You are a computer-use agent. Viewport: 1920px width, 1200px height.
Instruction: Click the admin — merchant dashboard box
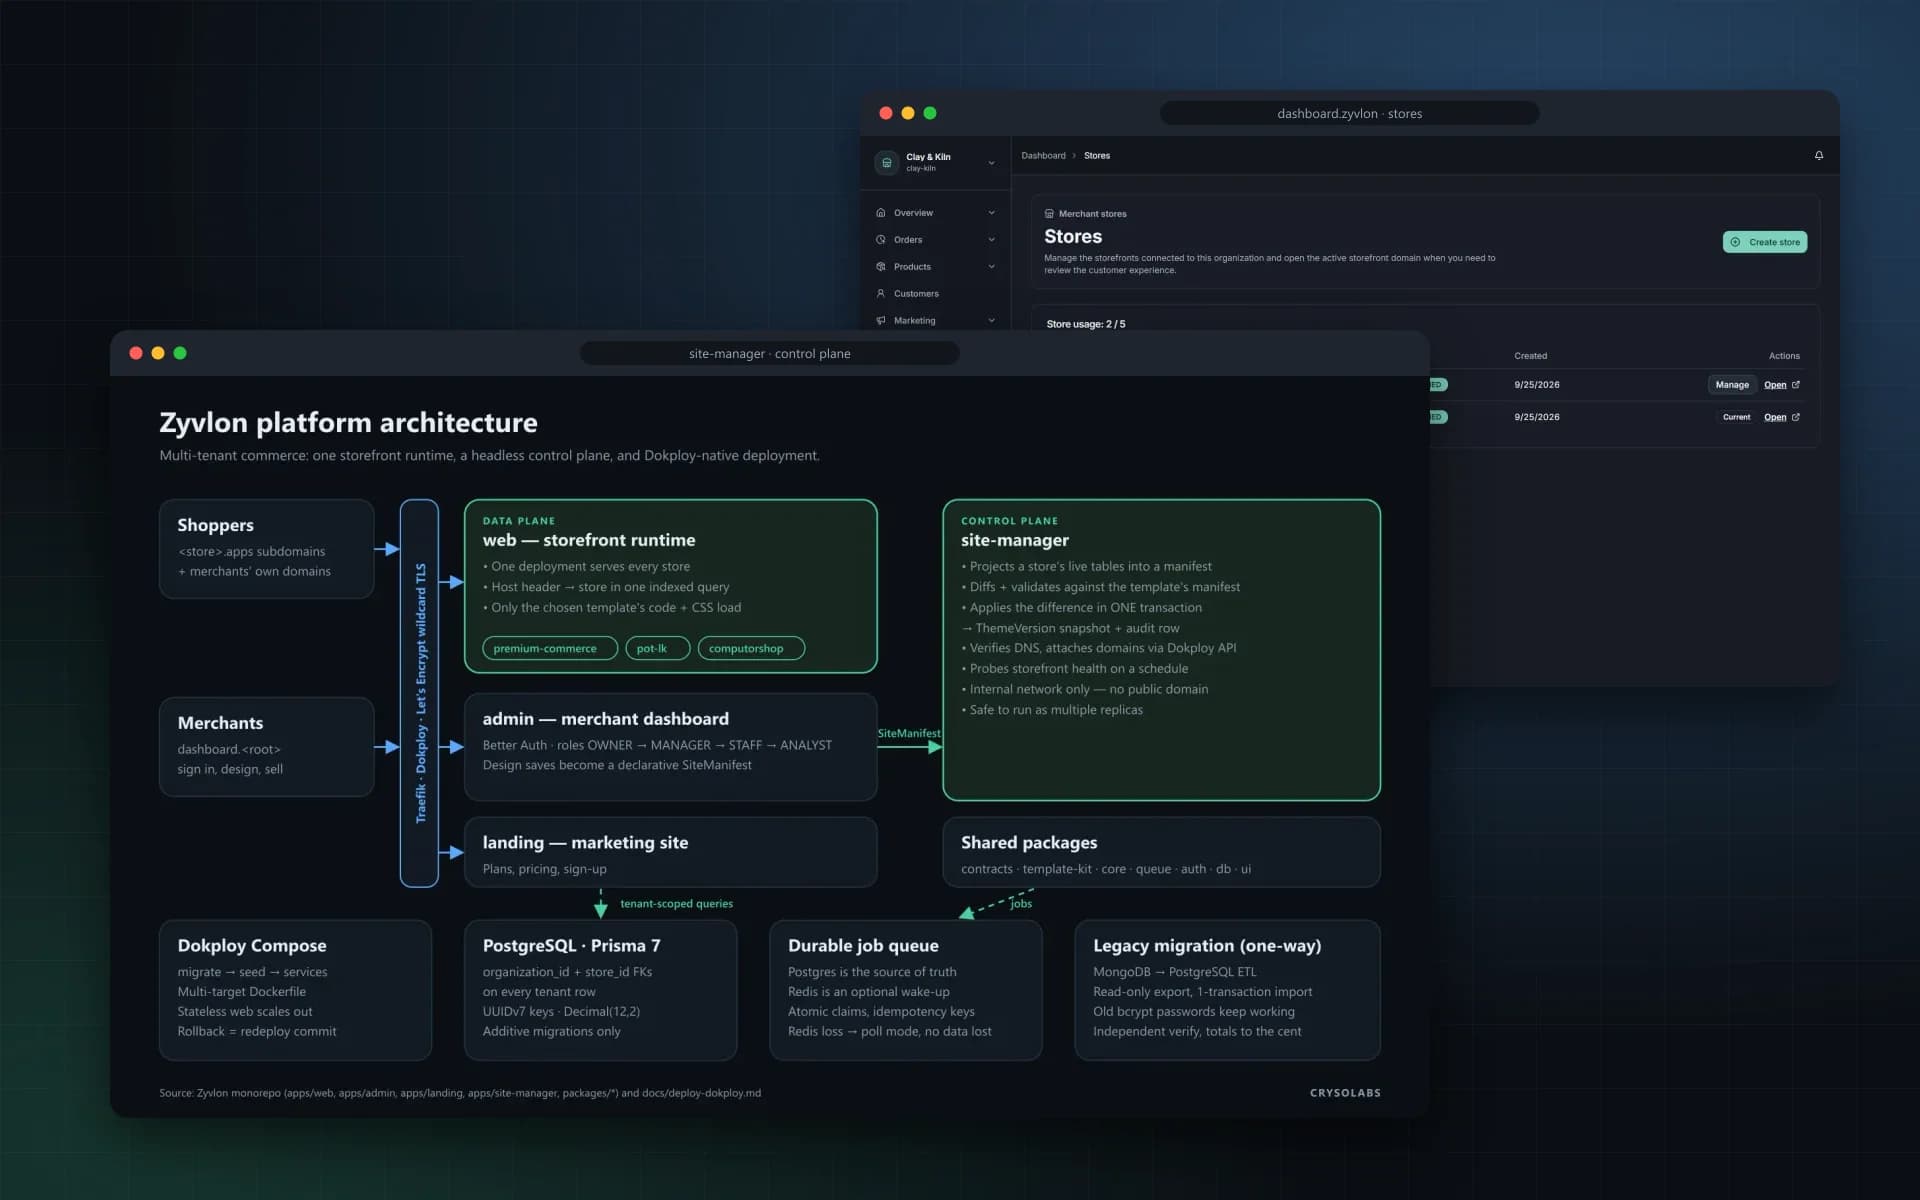[671, 747]
